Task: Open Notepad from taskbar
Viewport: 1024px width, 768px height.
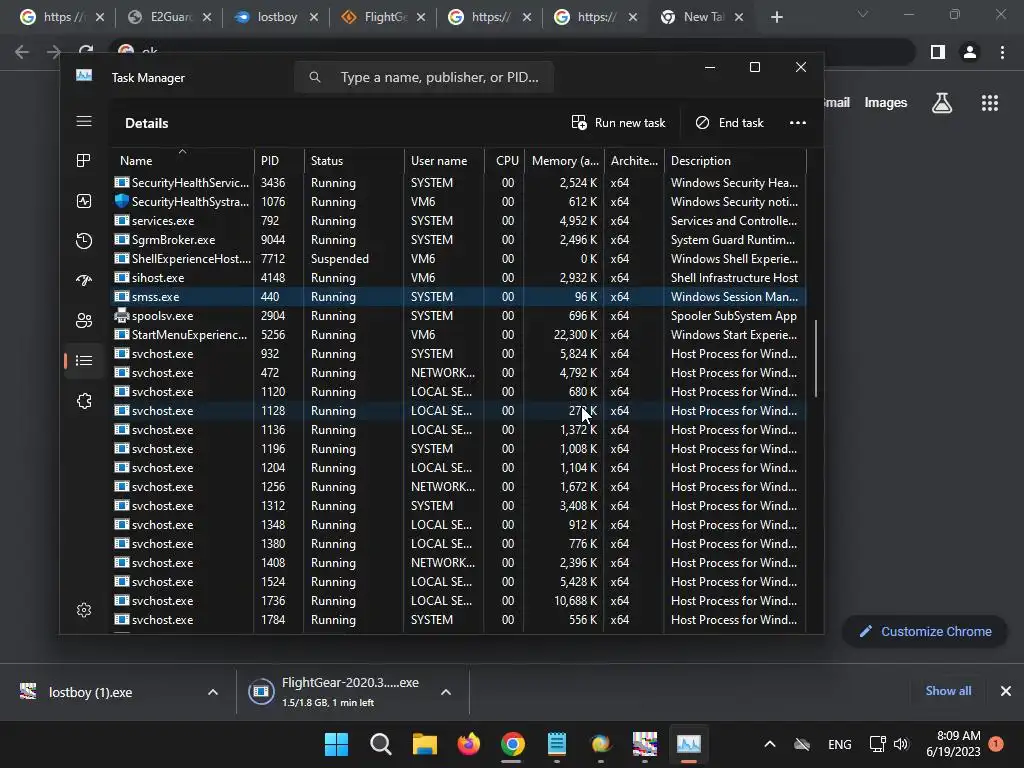Action: pos(556,744)
